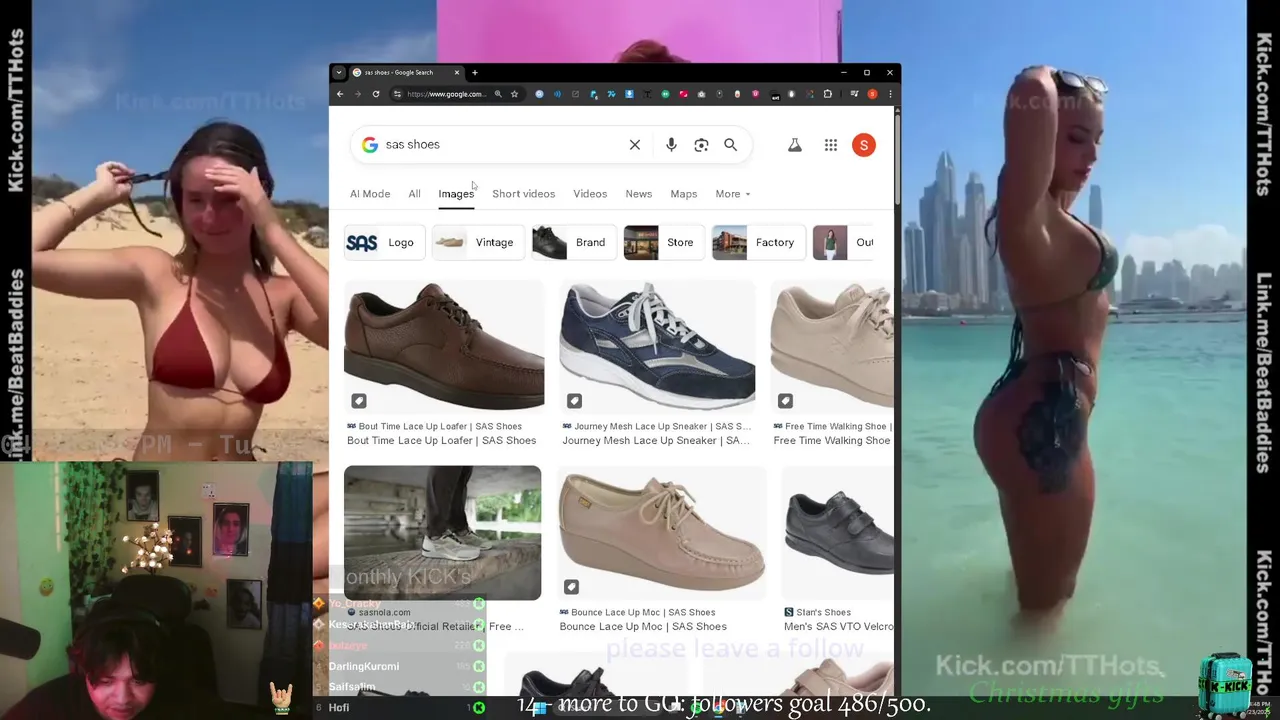Open the Extensions puzzle-piece menu

827,94
